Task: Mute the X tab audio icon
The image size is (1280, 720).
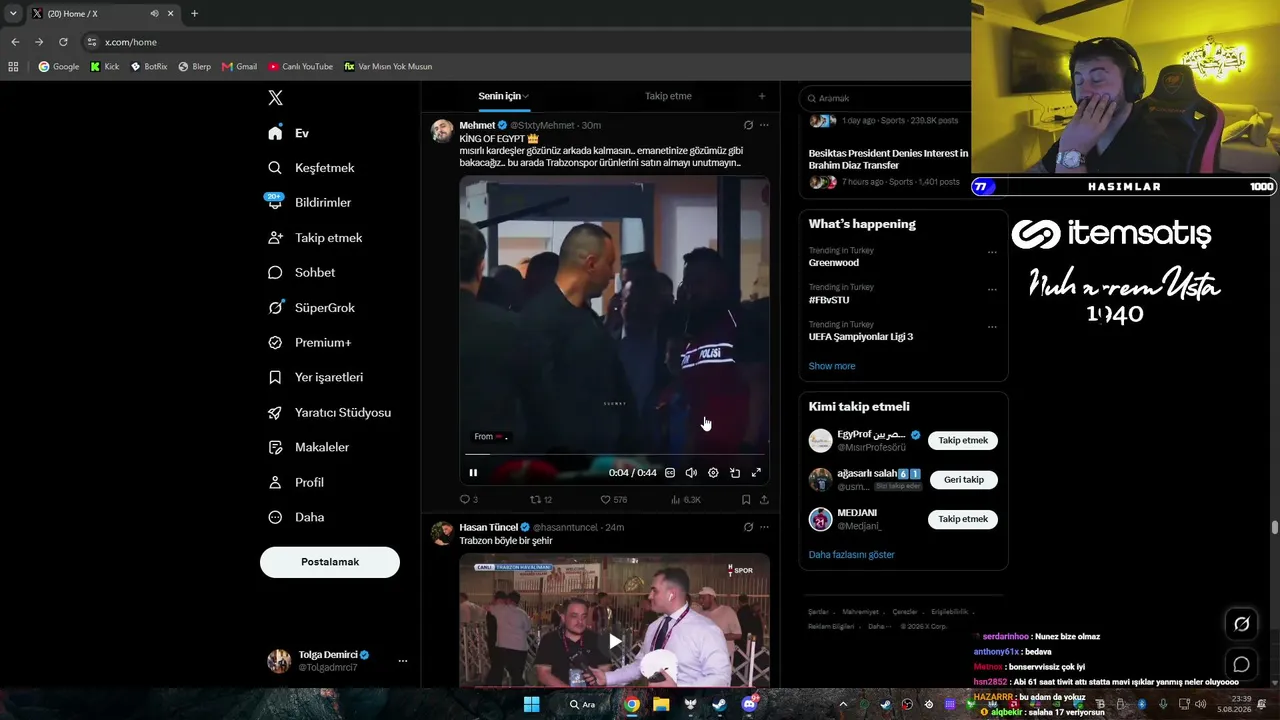Action: 154,14
